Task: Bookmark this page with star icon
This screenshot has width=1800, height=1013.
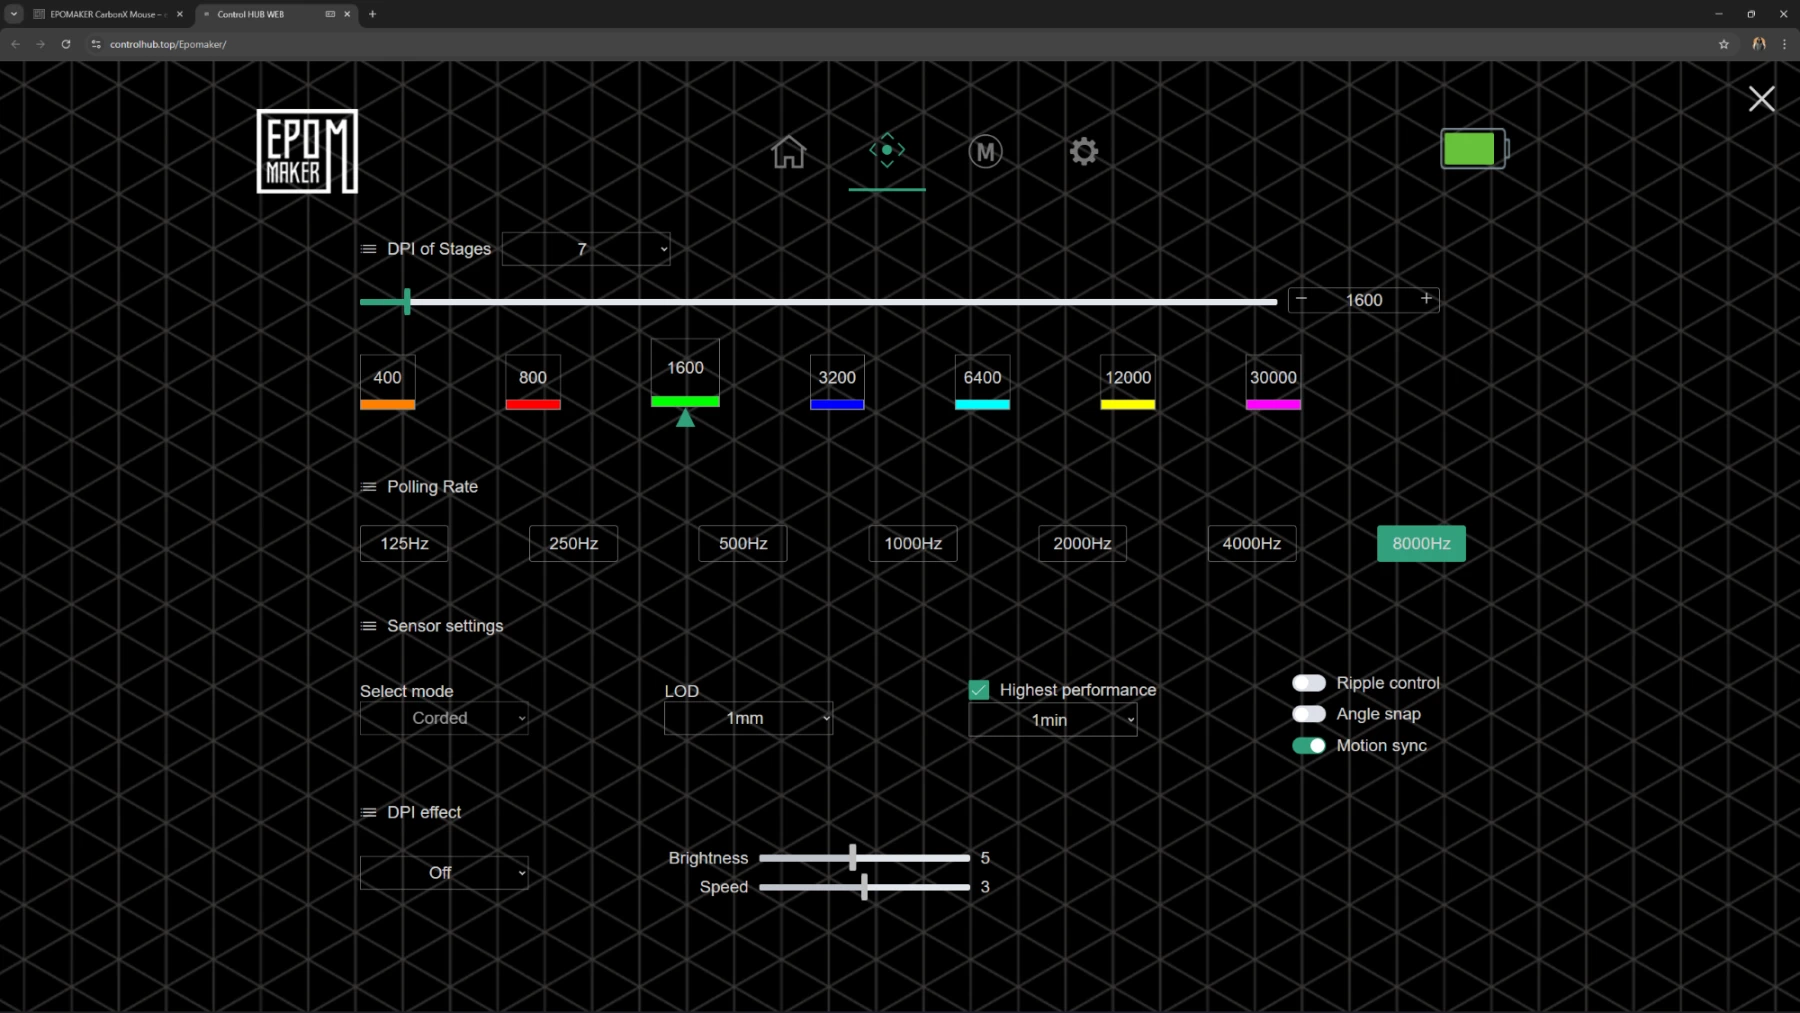Action: pyautogui.click(x=1723, y=44)
